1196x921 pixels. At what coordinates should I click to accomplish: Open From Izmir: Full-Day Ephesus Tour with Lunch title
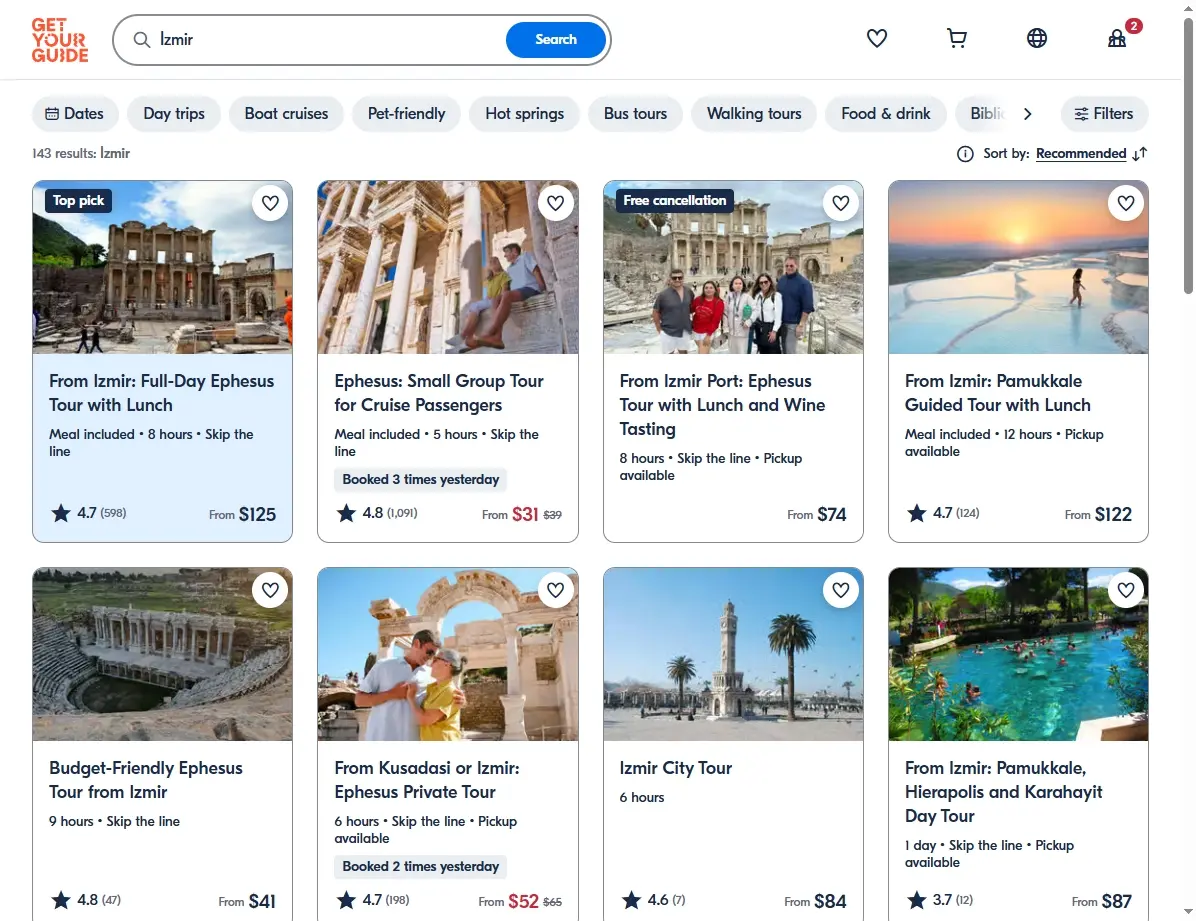pyautogui.click(x=162, y=393)
